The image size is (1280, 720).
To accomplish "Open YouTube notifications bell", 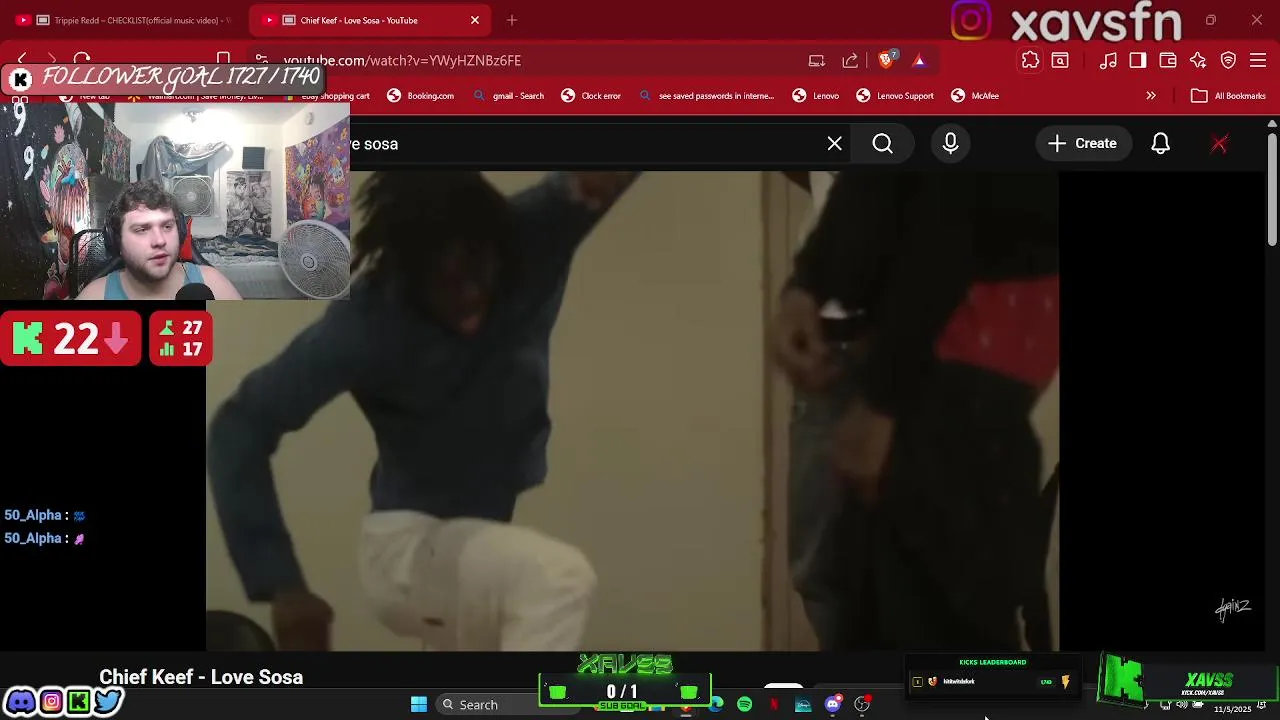I will 1161,144.
